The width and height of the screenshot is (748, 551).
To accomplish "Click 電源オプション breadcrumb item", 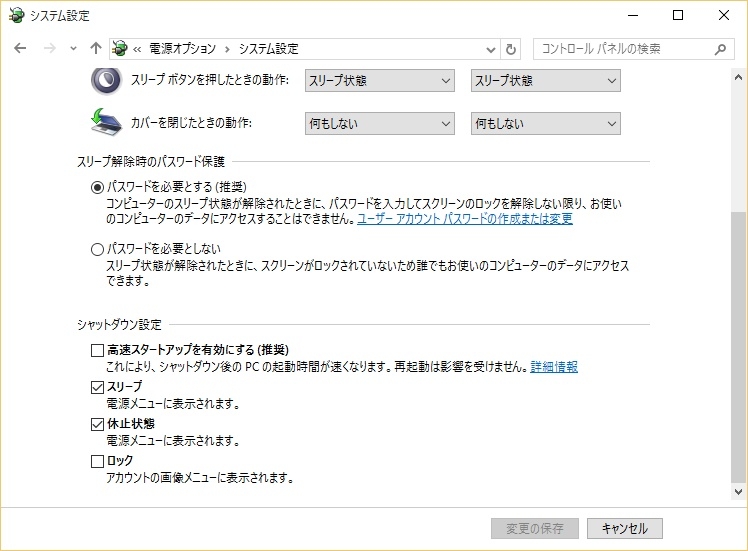I will tap(184, 48).
